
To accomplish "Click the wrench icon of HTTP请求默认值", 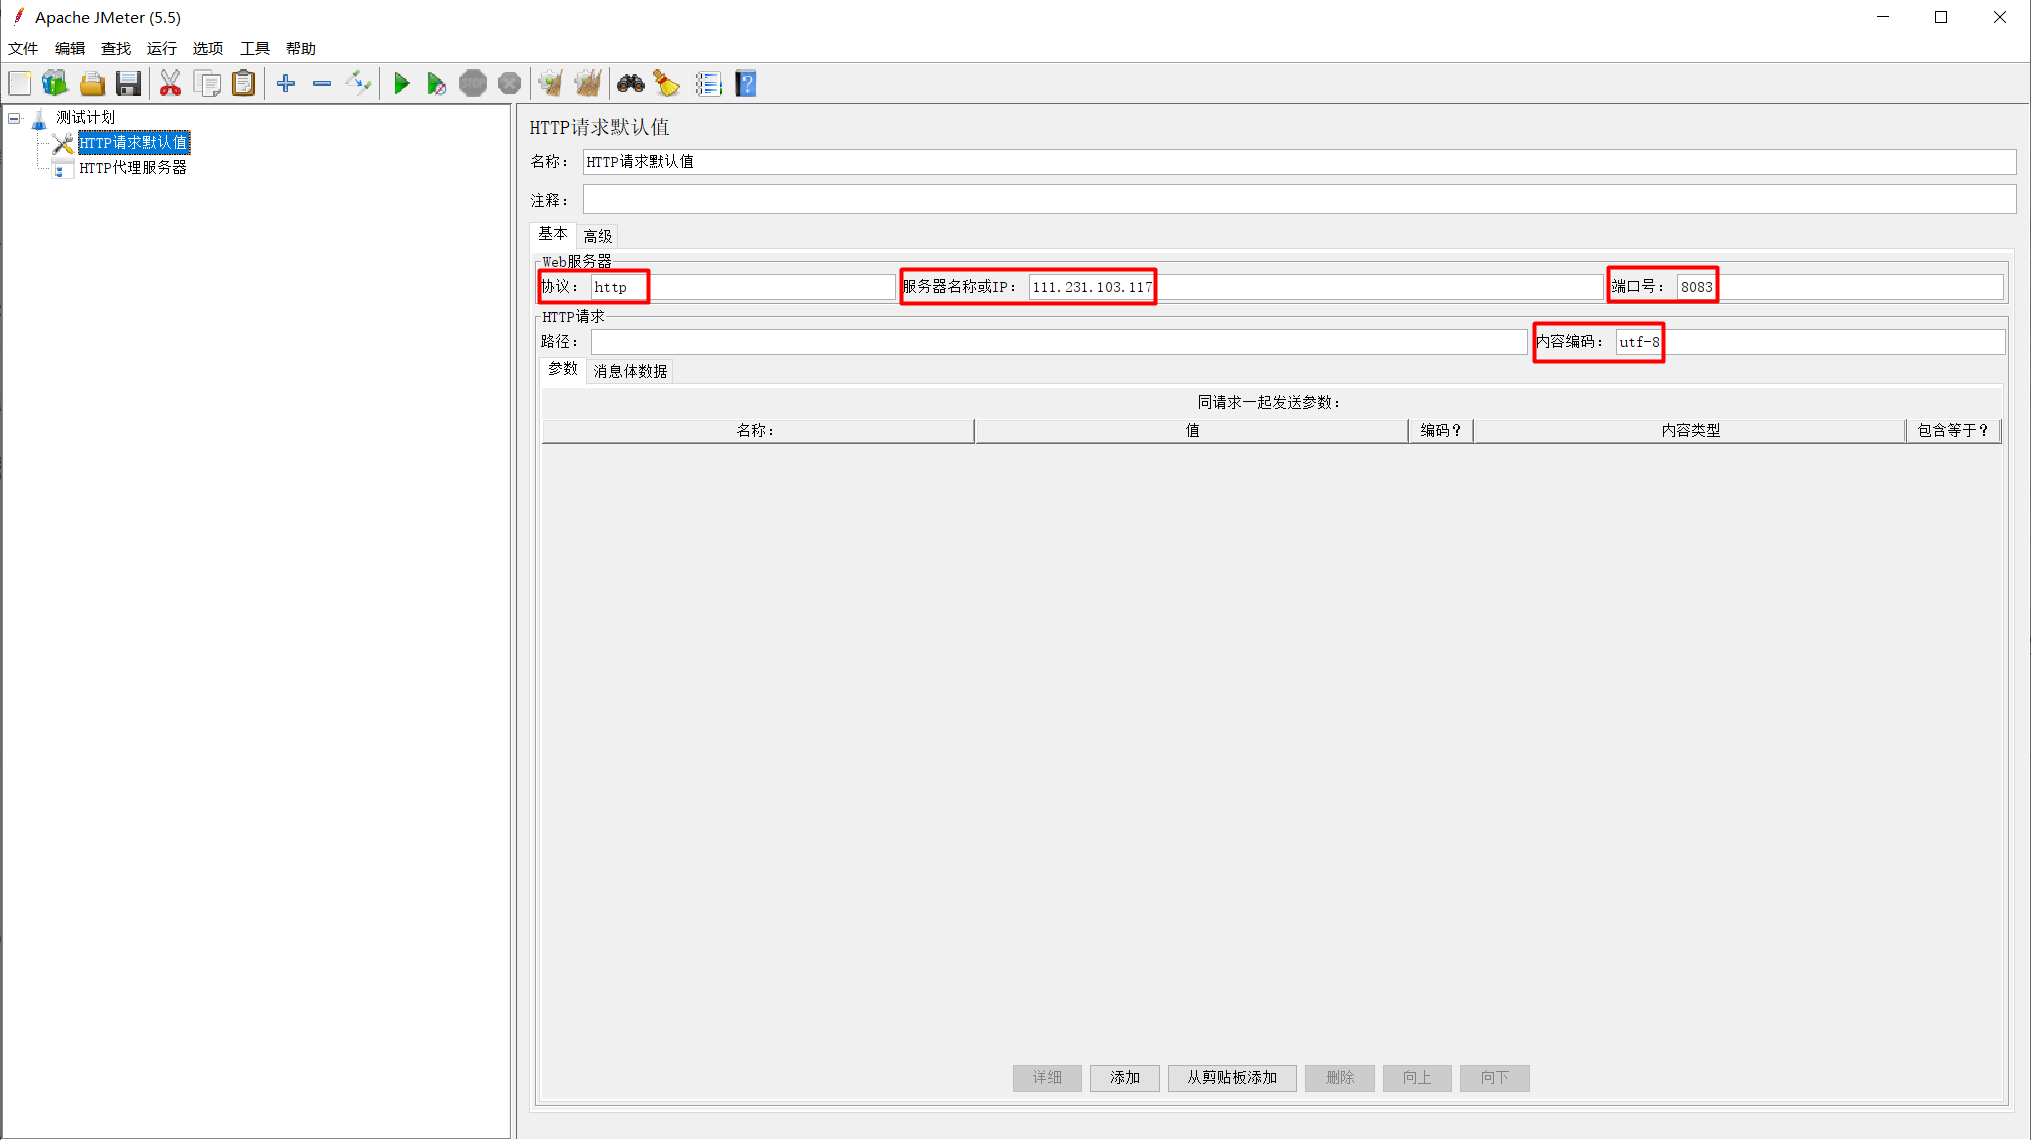I will [x=62, y=143].
